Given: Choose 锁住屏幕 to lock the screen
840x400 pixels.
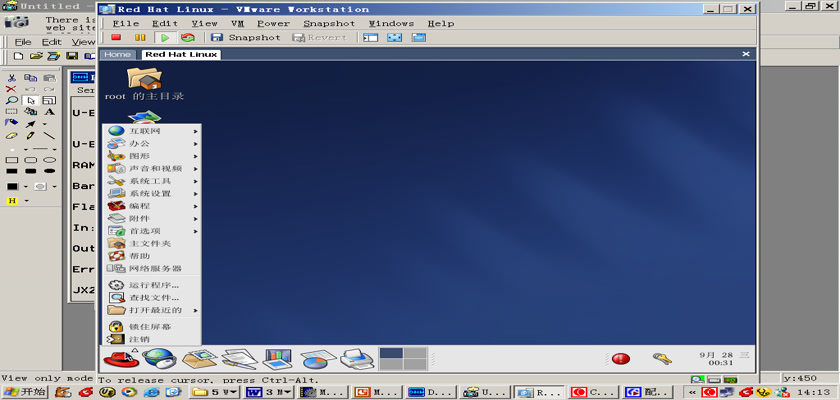Looking at the screenshot, I should (x=152, y=326).
